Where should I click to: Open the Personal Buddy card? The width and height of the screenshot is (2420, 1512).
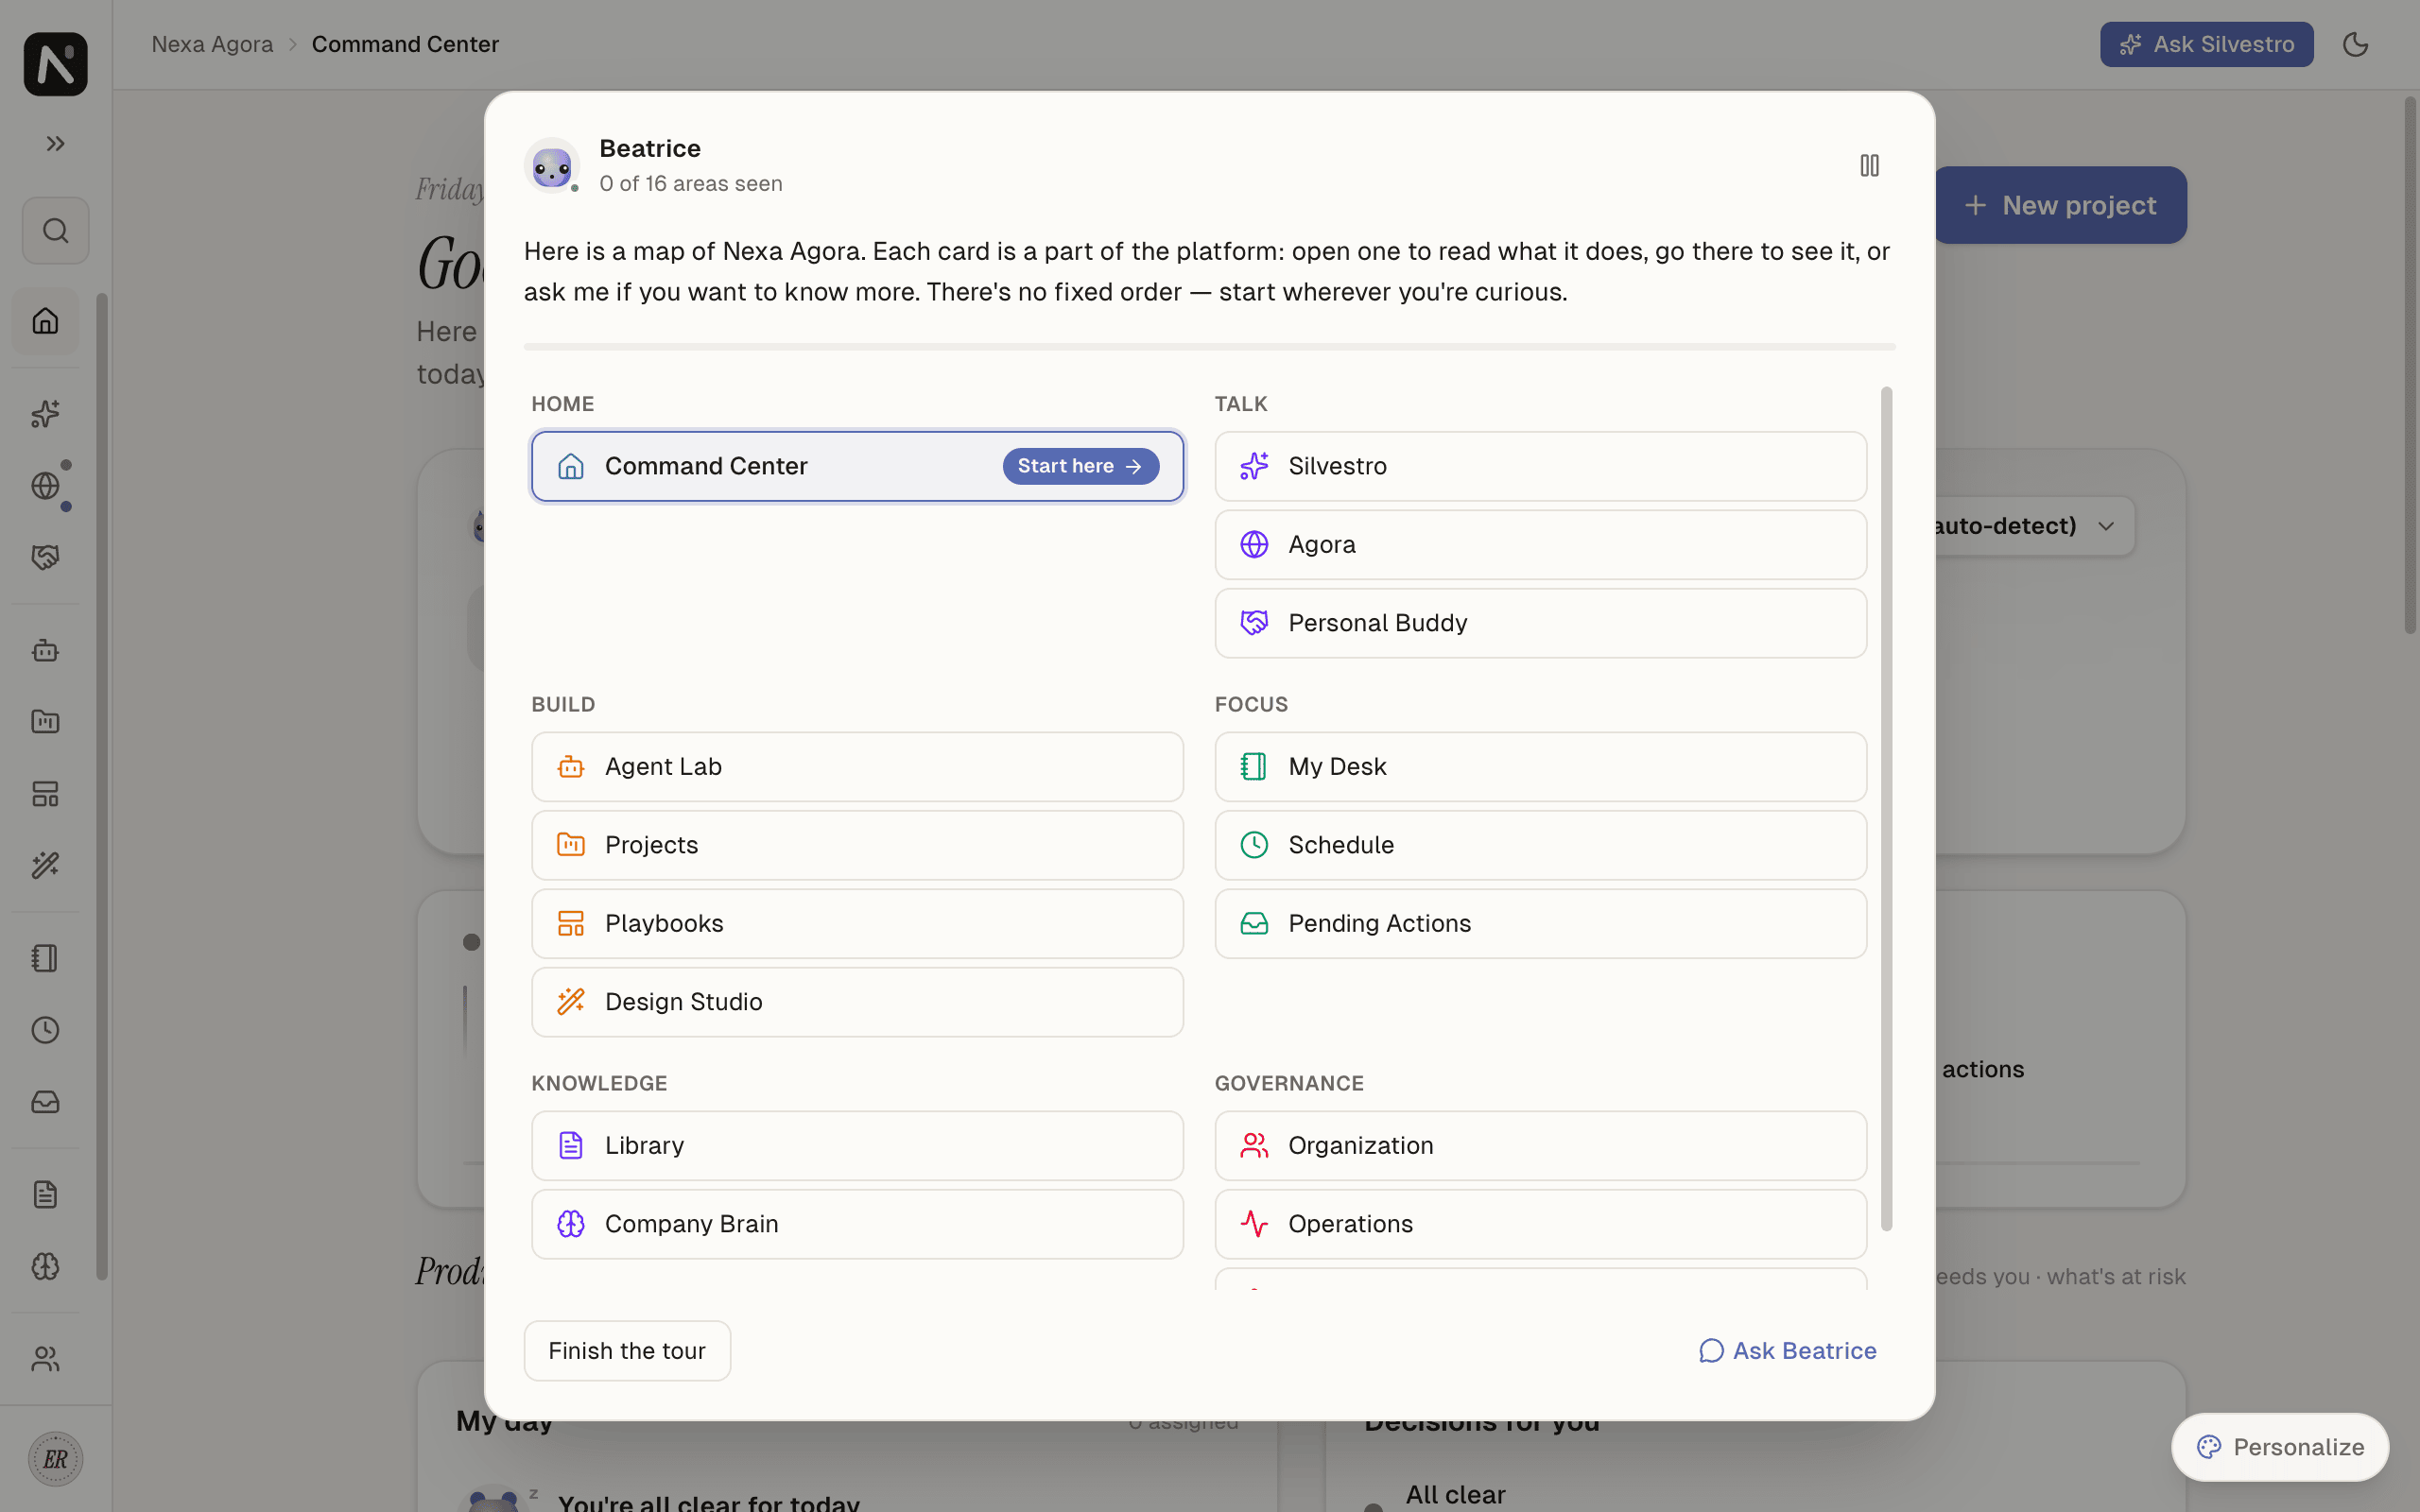tap(1540, 623)
